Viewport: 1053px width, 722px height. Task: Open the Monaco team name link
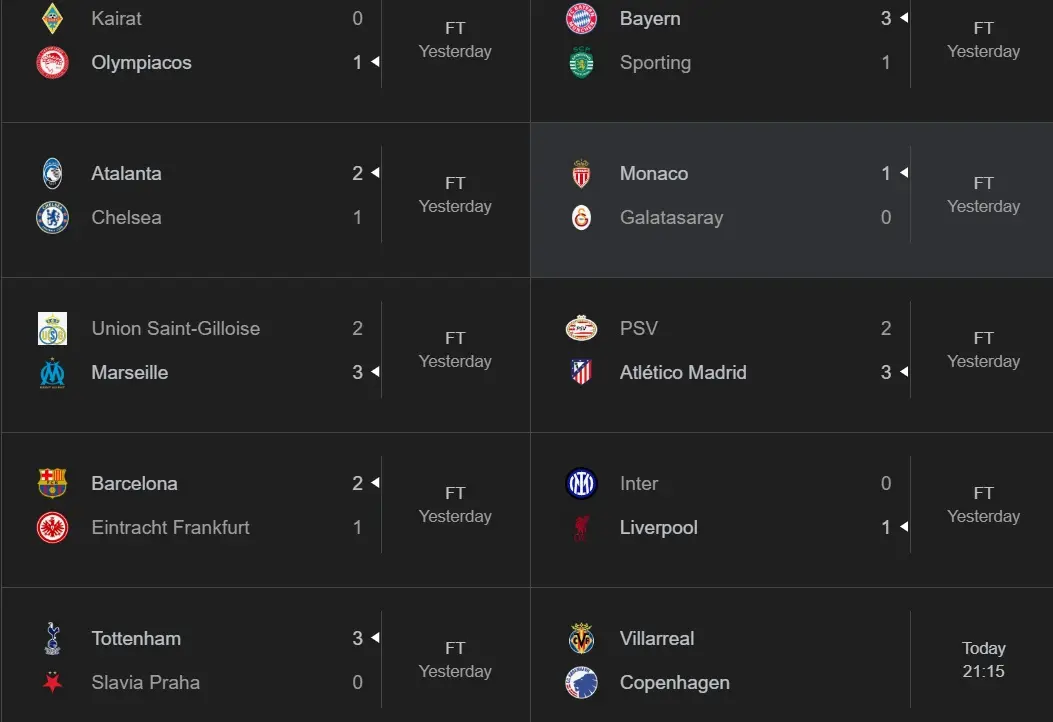[654, 173]
